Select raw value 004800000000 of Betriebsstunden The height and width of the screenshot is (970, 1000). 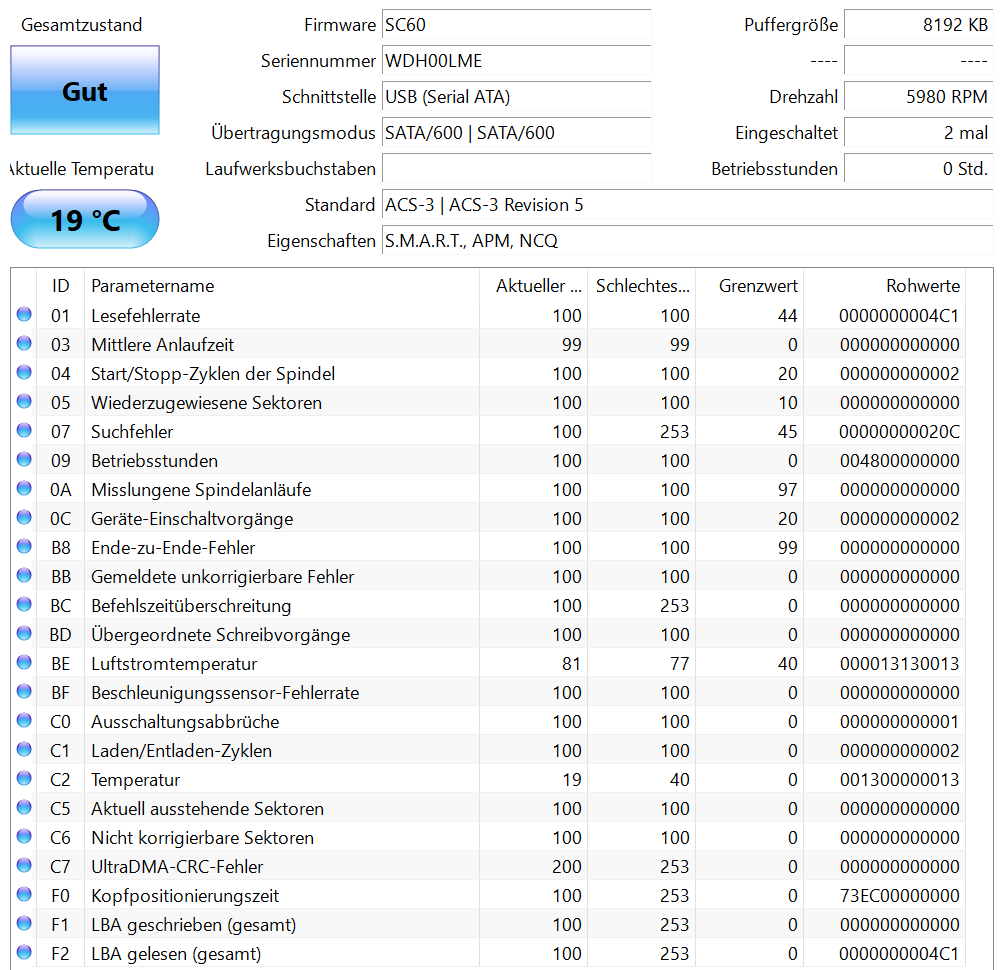tap(899, 460)
